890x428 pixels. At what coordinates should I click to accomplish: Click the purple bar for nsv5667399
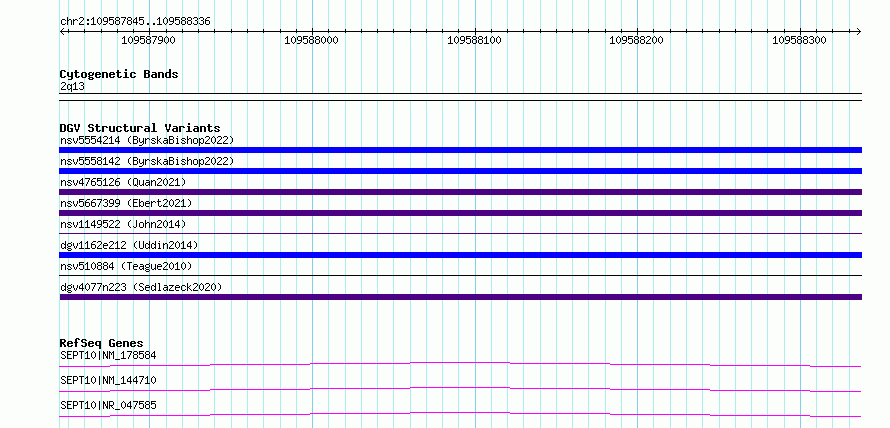coord(460,213)
